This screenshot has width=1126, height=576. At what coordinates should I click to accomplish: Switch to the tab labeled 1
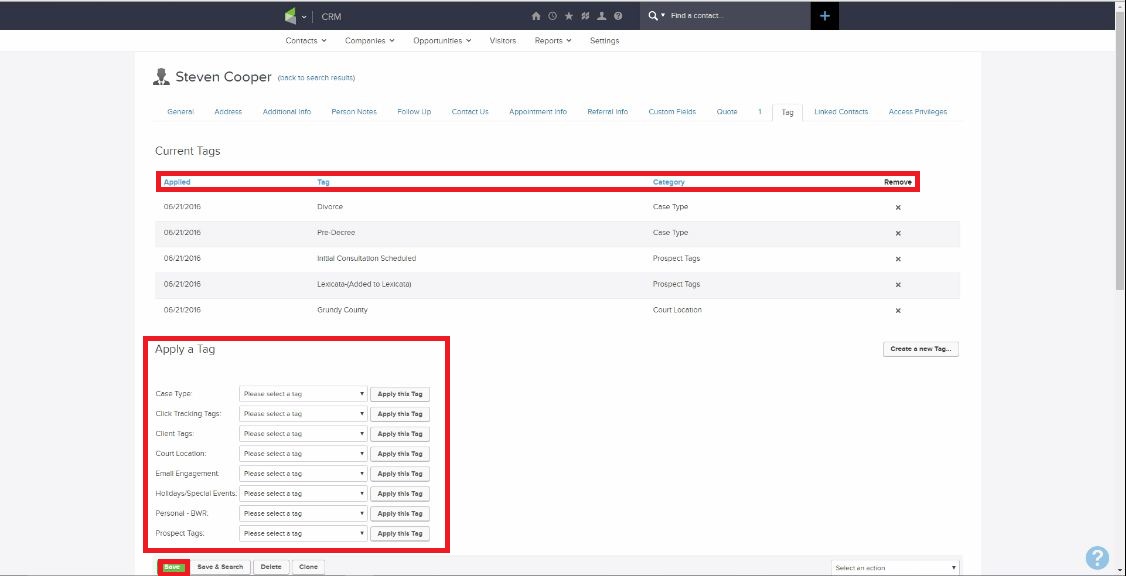point(759,112)
